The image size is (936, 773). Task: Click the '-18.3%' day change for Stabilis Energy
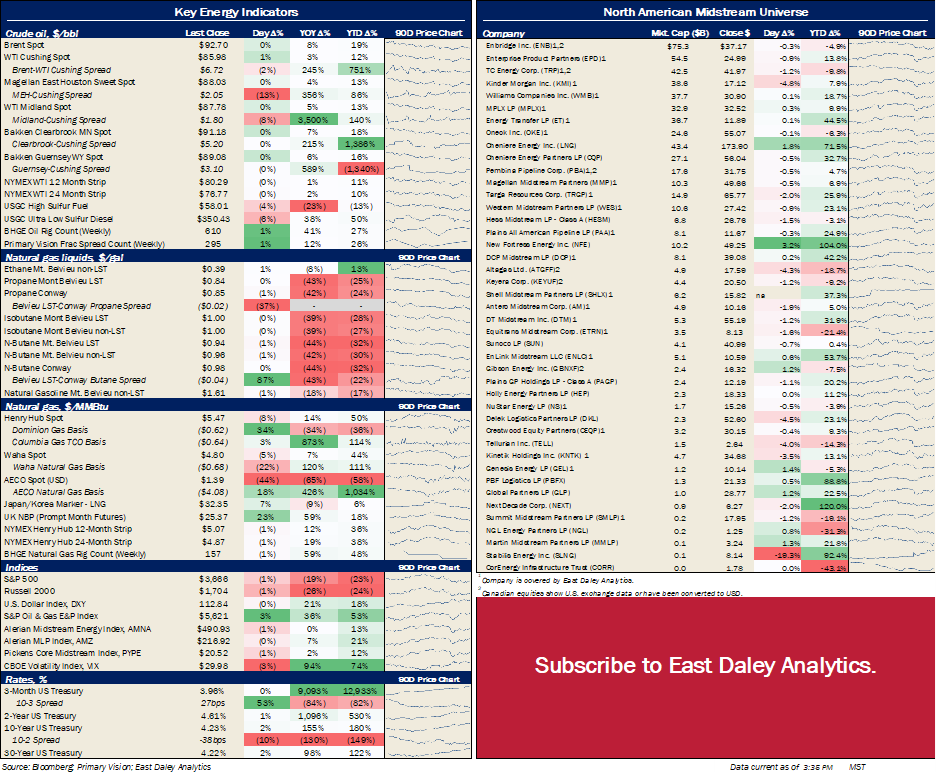point(778,555)
